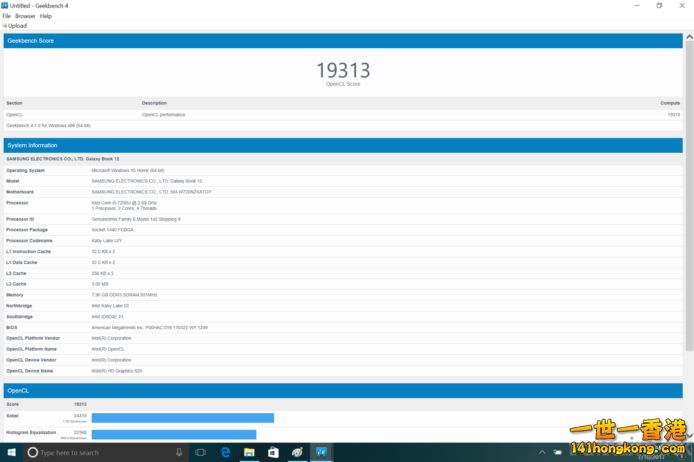Screen dimensions: 694x462
Task: Click the L3 Cache row label
Action: tap(16, 284)
